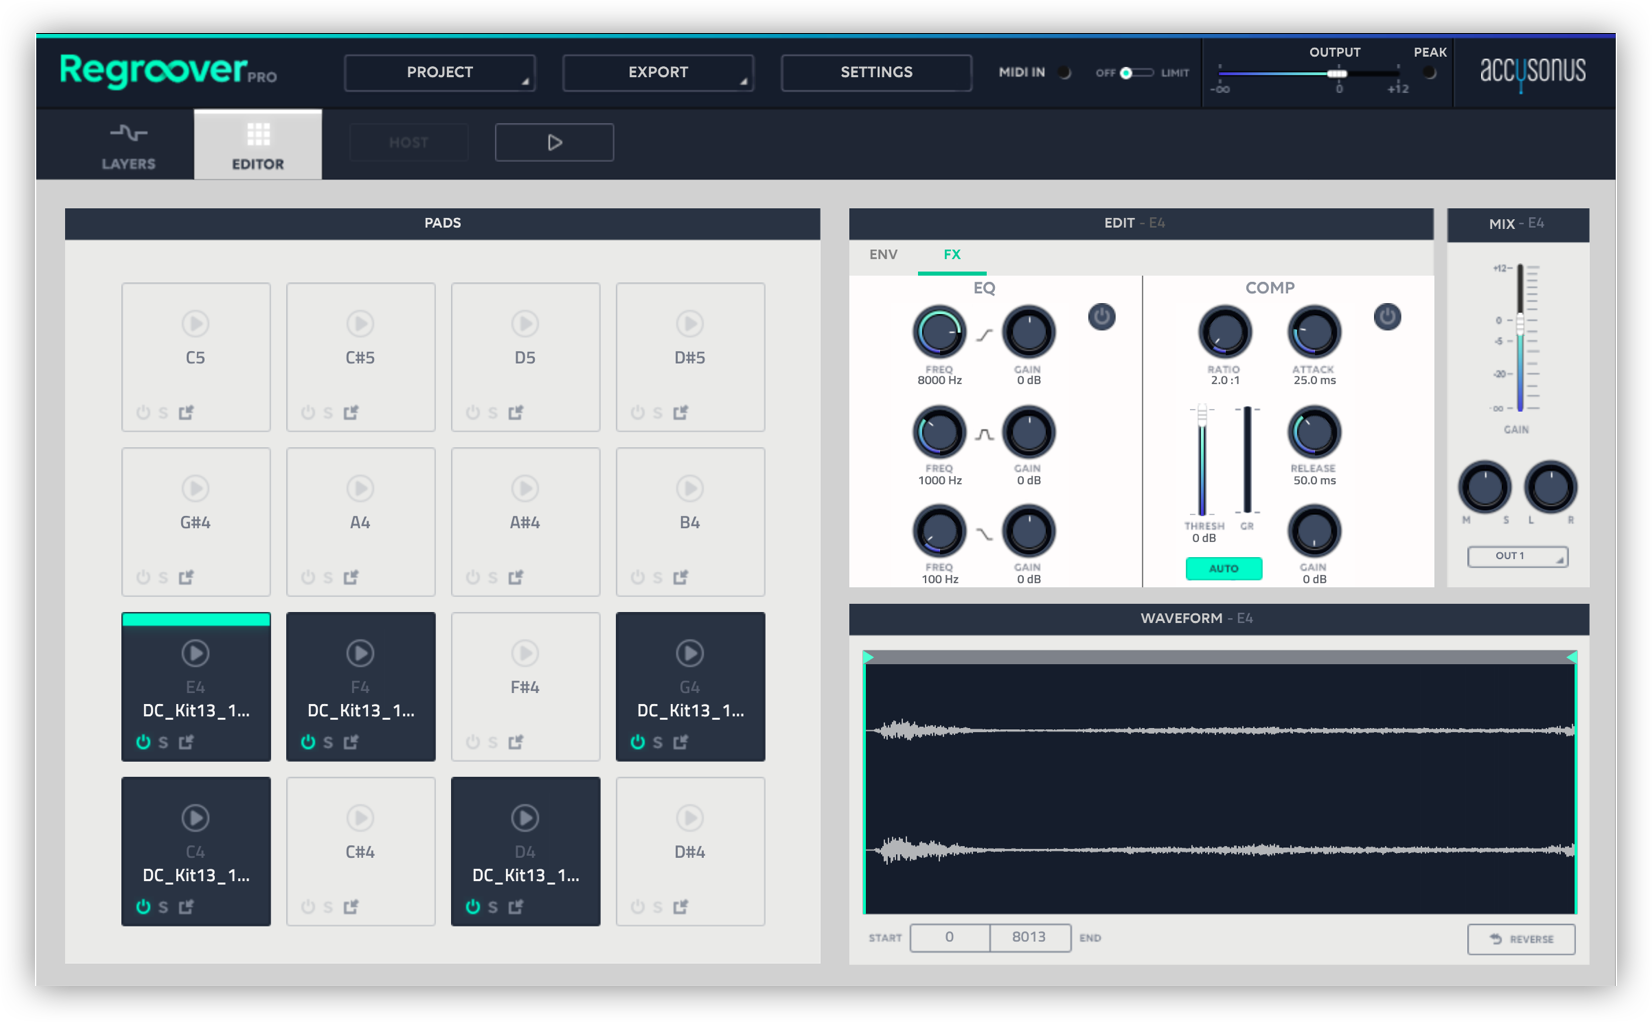
Task: Click the EQ 8000 Hz GAIN knob
Action: 1028,333
